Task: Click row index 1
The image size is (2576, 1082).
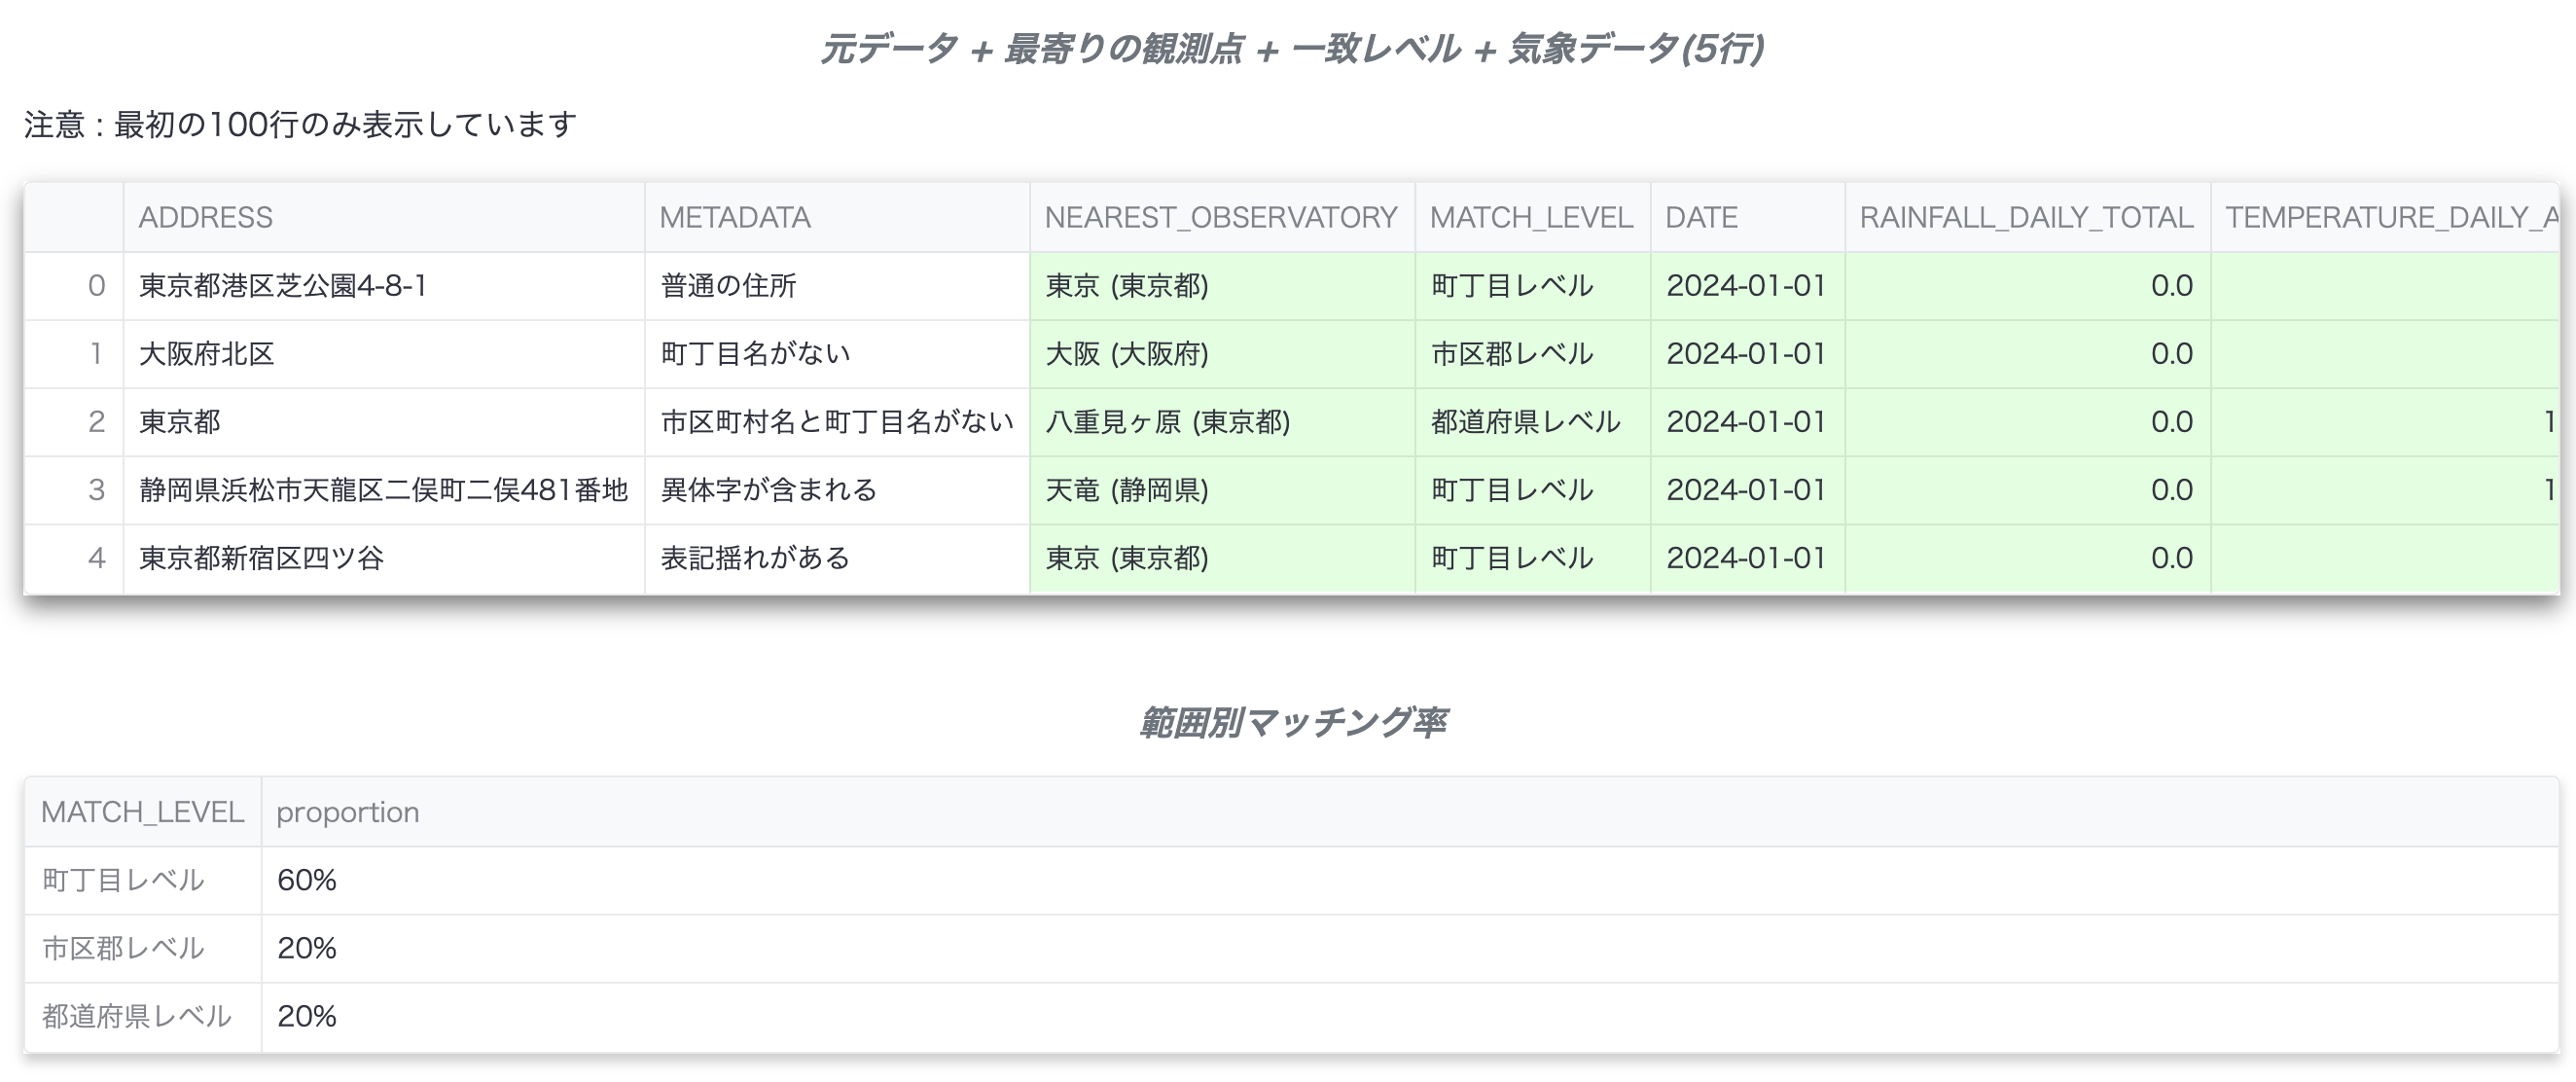Action: click(x=74, y=354)
